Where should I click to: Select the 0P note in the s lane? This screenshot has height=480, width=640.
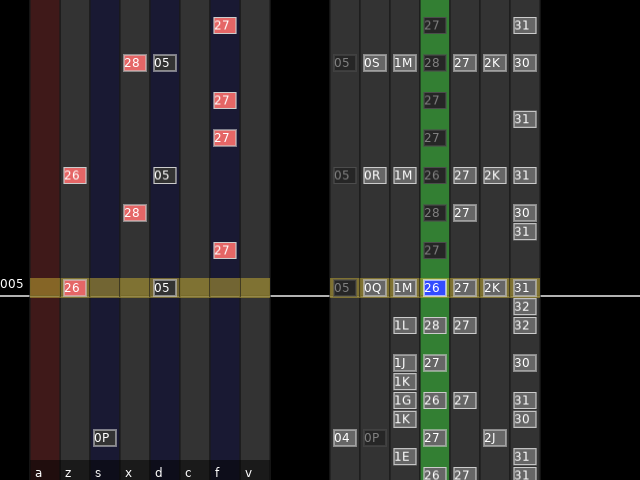click(x=104, y=437)
